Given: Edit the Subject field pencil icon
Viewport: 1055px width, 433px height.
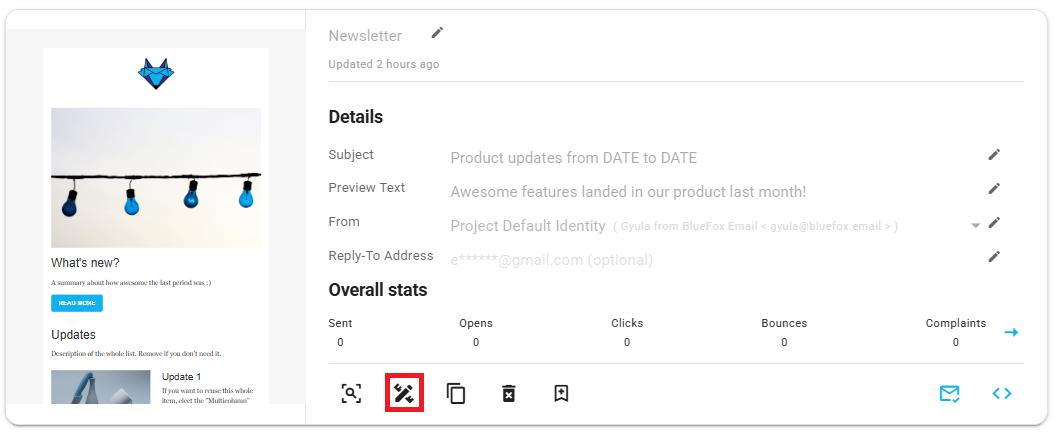Looking at the screenshot, I should tap(994, 155).
